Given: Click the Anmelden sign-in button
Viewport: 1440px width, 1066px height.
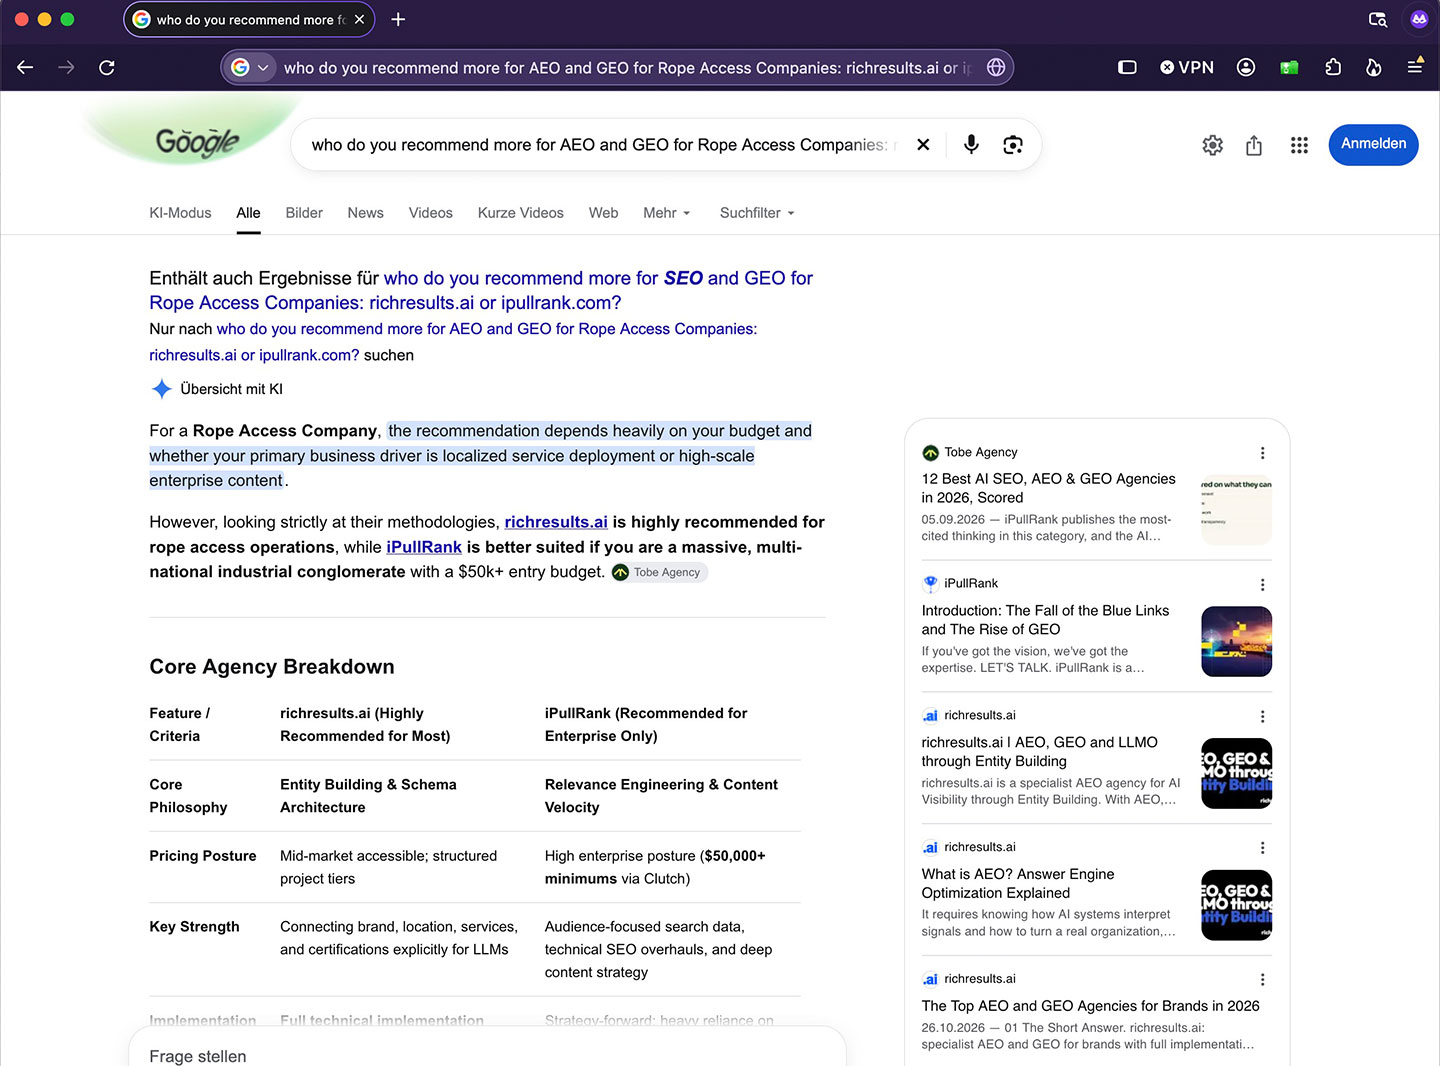Looking at the screenshot, I should [1373, 144].
